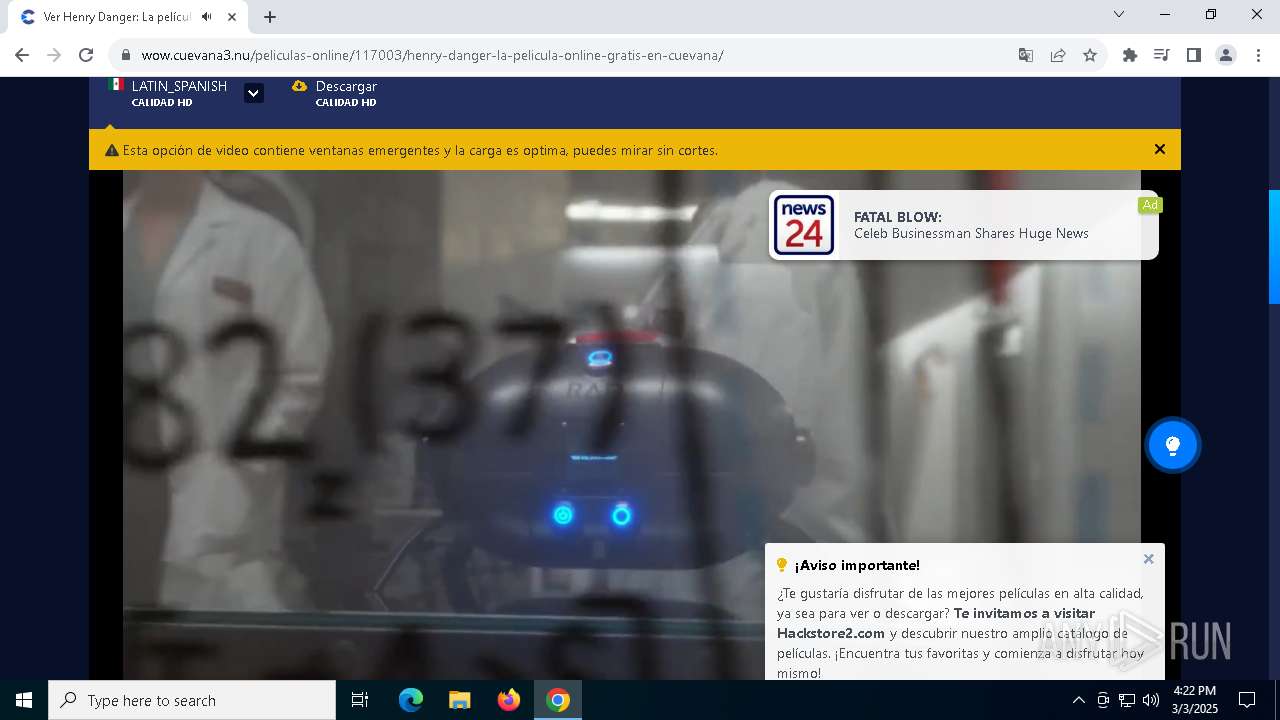Open the media controls icon
The image size is (1280, 720).
[x=1162, y=55]
